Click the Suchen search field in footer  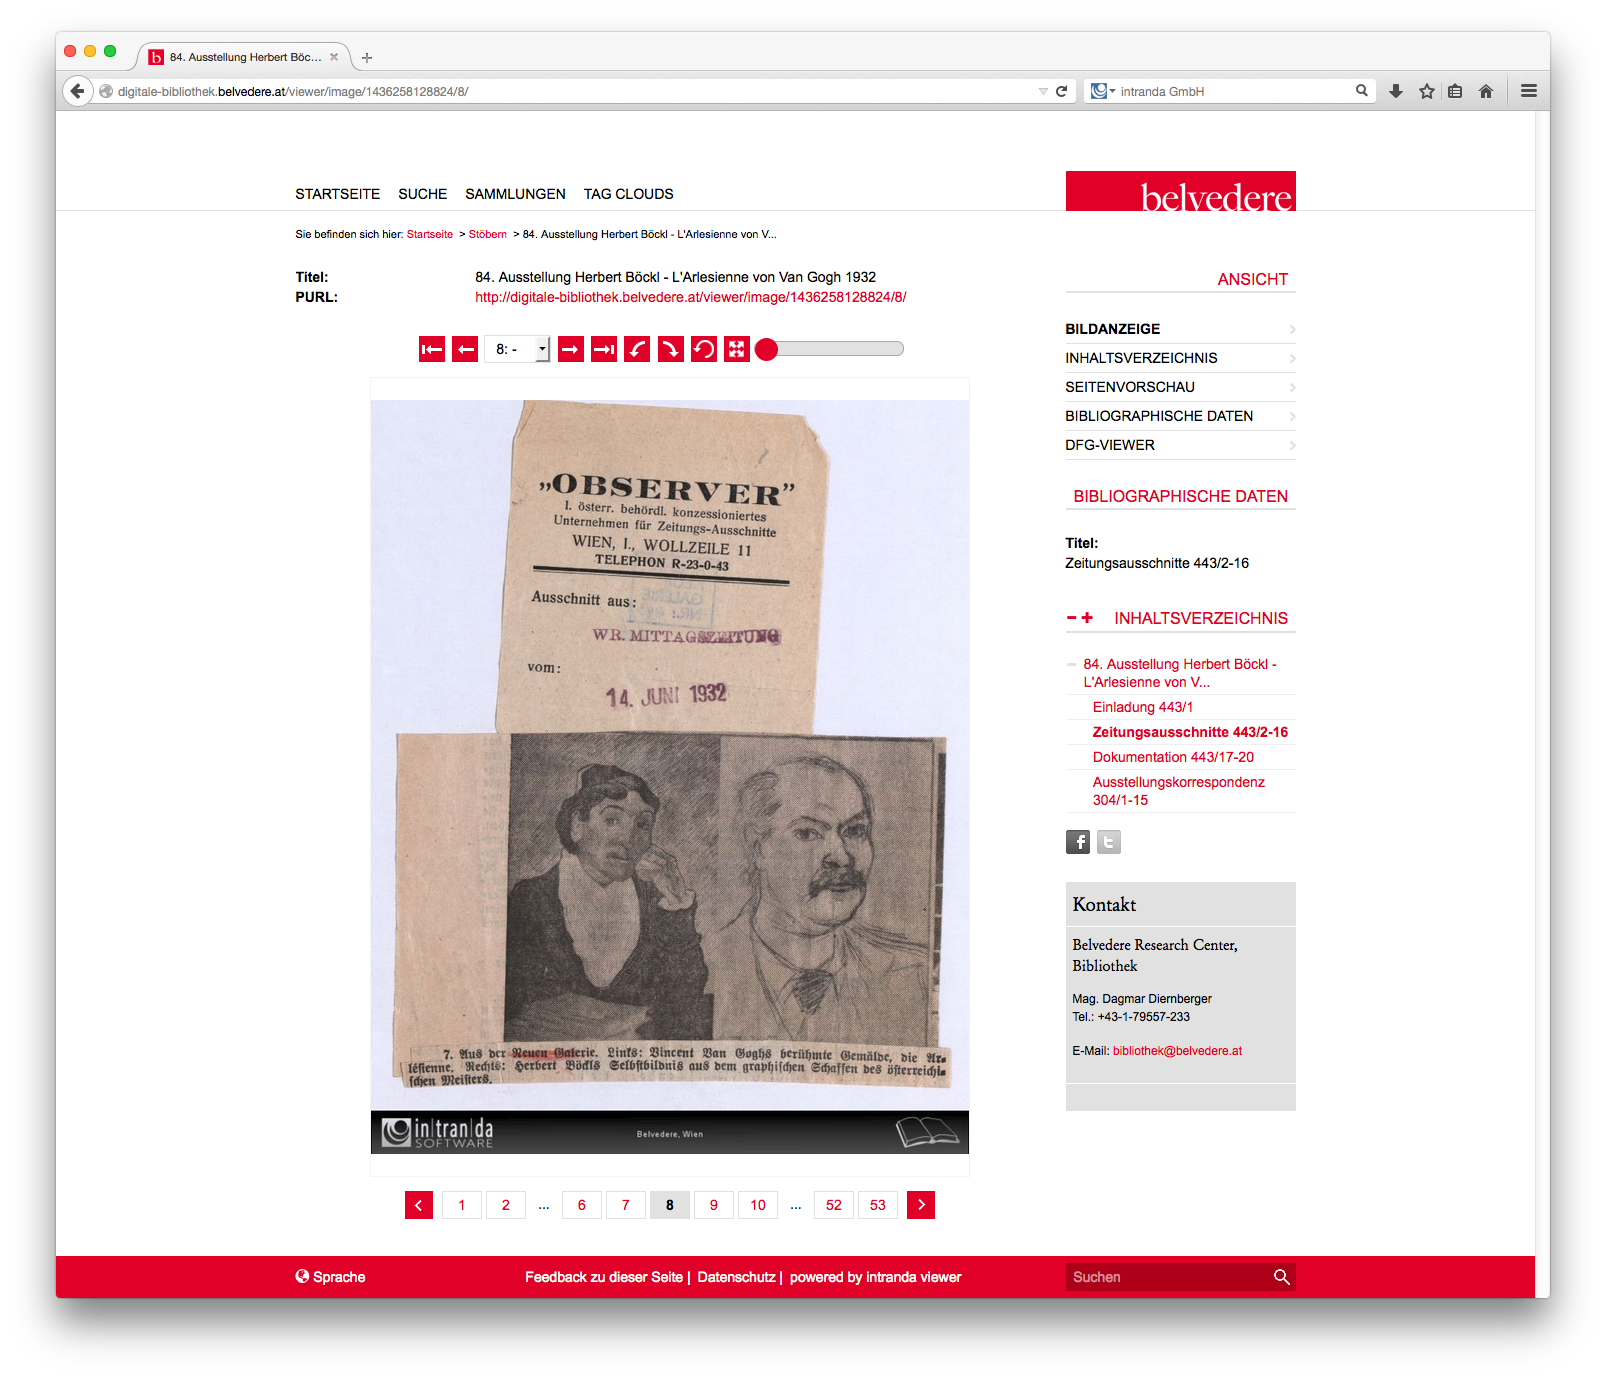point(1166,1277)
